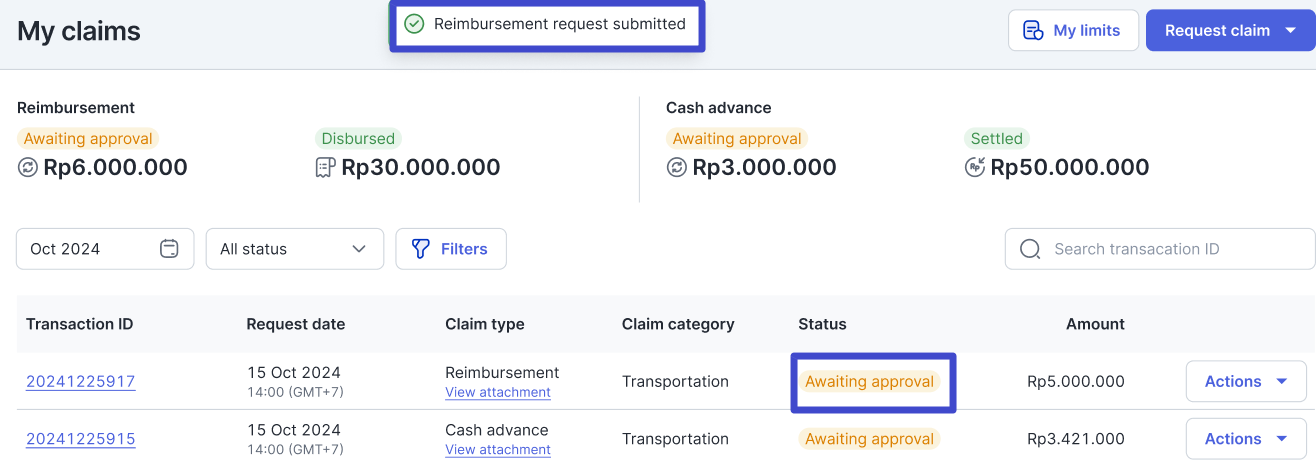The height and width of the screenshot is (466, 1316).
Task: Click the calendar icon in the date field
Action: tap(170, 249)
